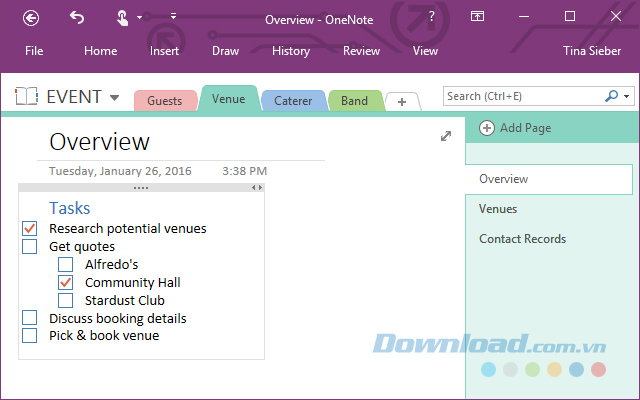640x400 pixels.
Task: Select the Venue section tab
Action: coord(229,99)
